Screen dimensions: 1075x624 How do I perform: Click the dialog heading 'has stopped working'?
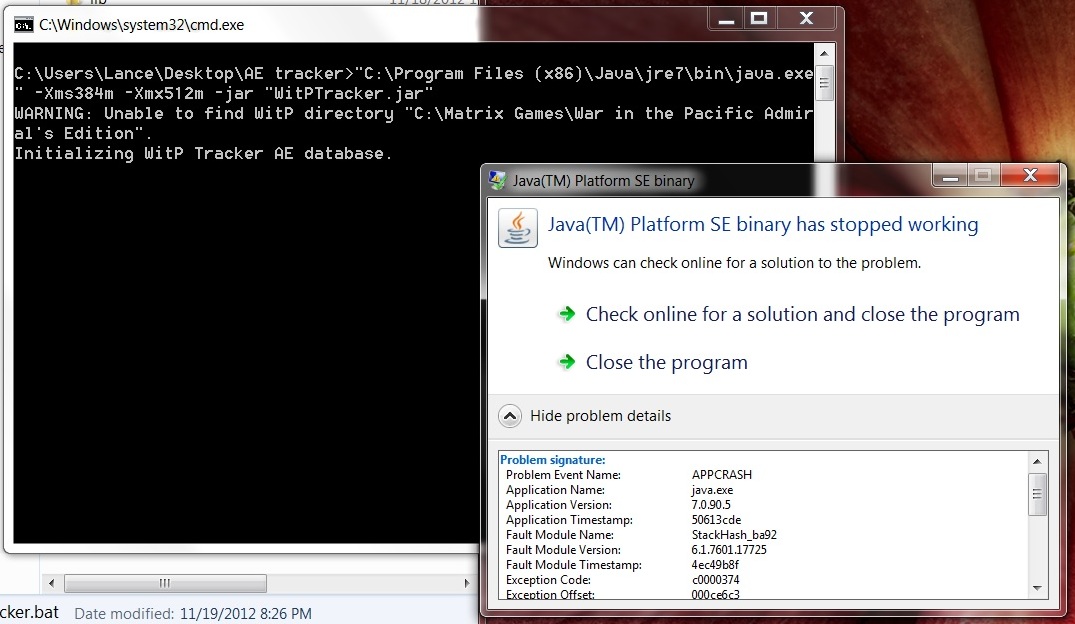click(x=763, y=224)
